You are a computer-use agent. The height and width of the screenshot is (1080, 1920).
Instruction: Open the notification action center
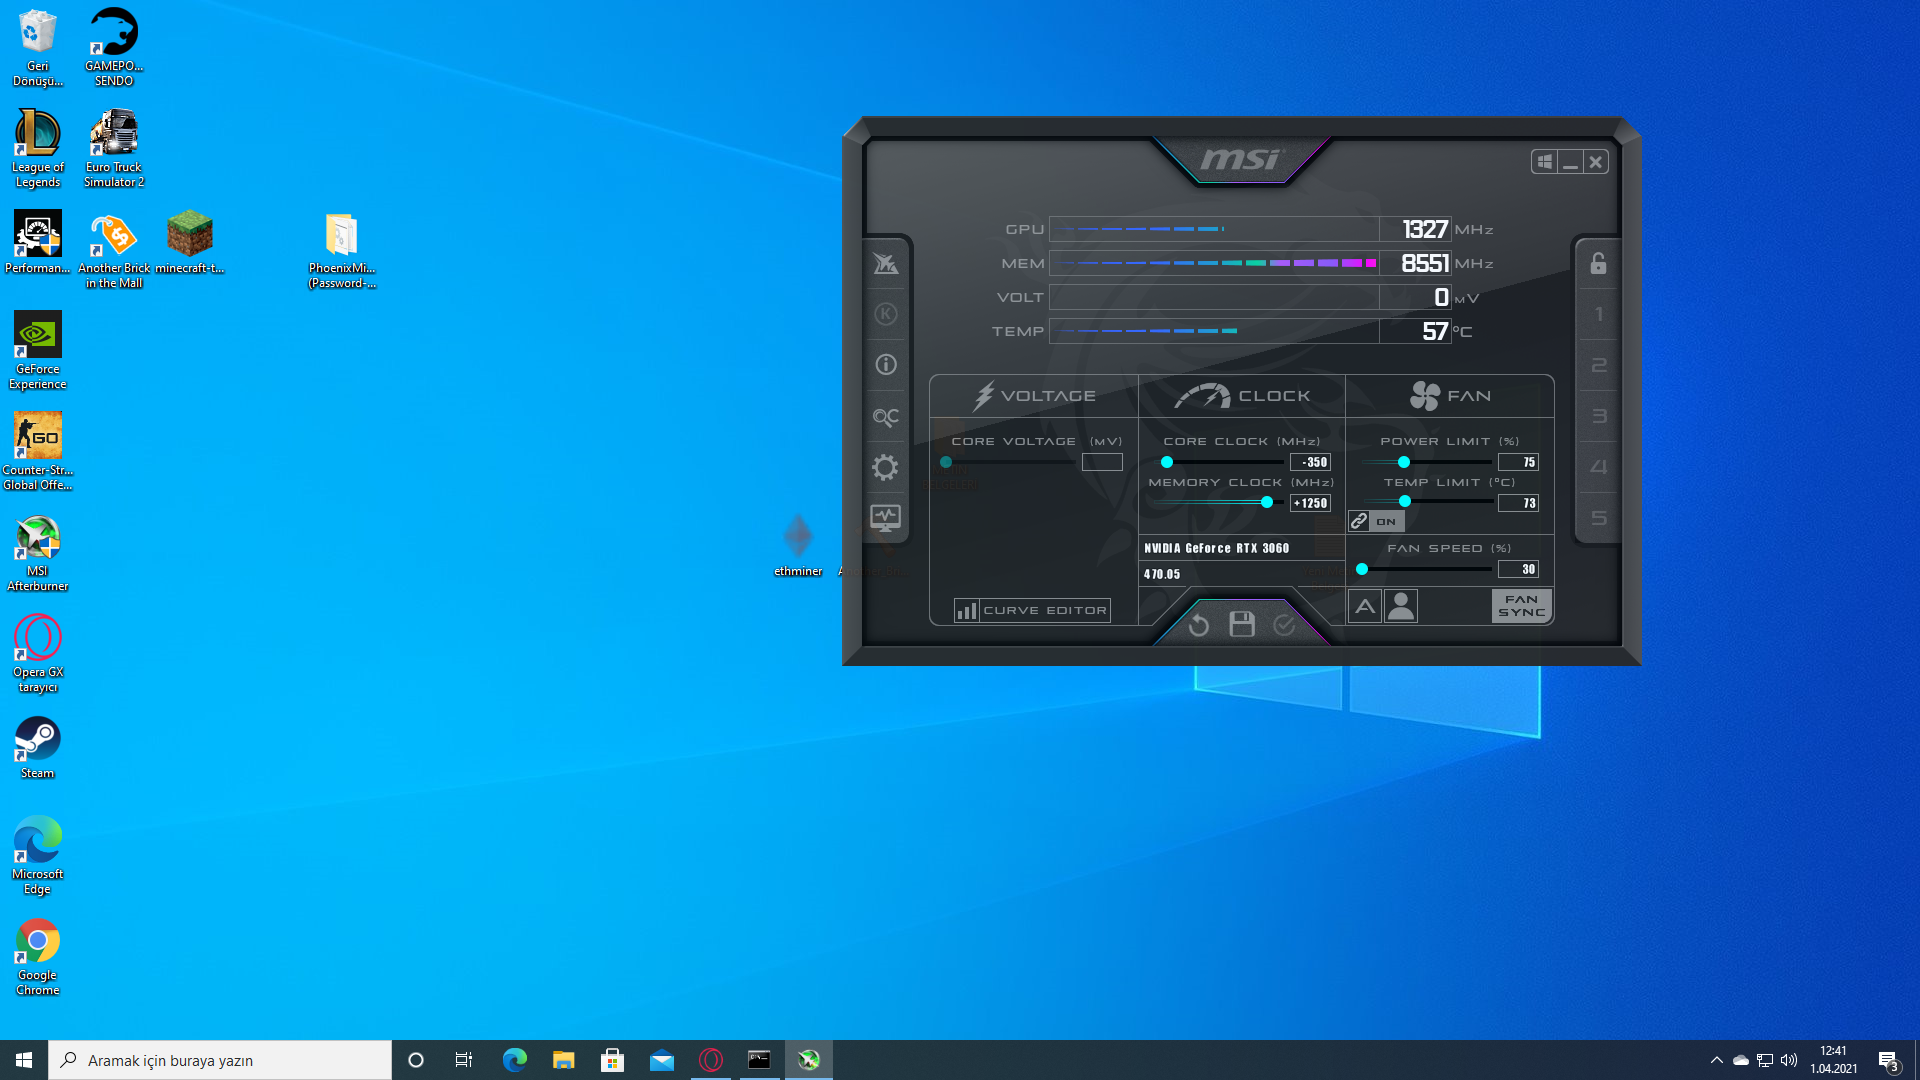(x=1888, y=1060)
